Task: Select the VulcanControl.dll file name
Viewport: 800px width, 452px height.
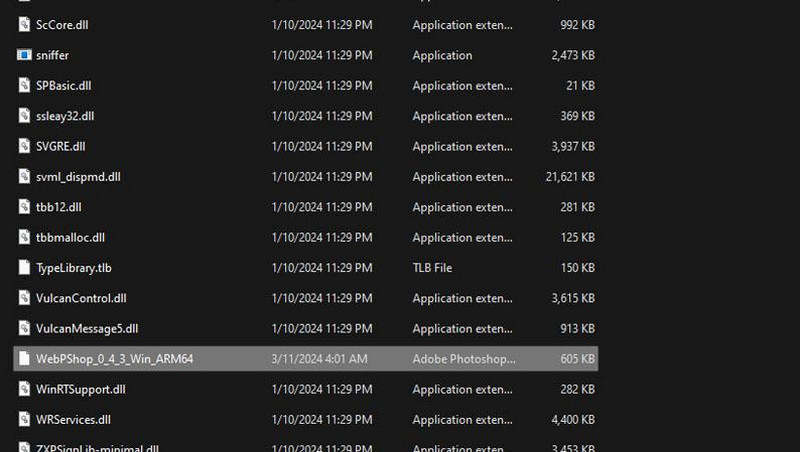Action: pyautogui.click(x=81, y=298)
